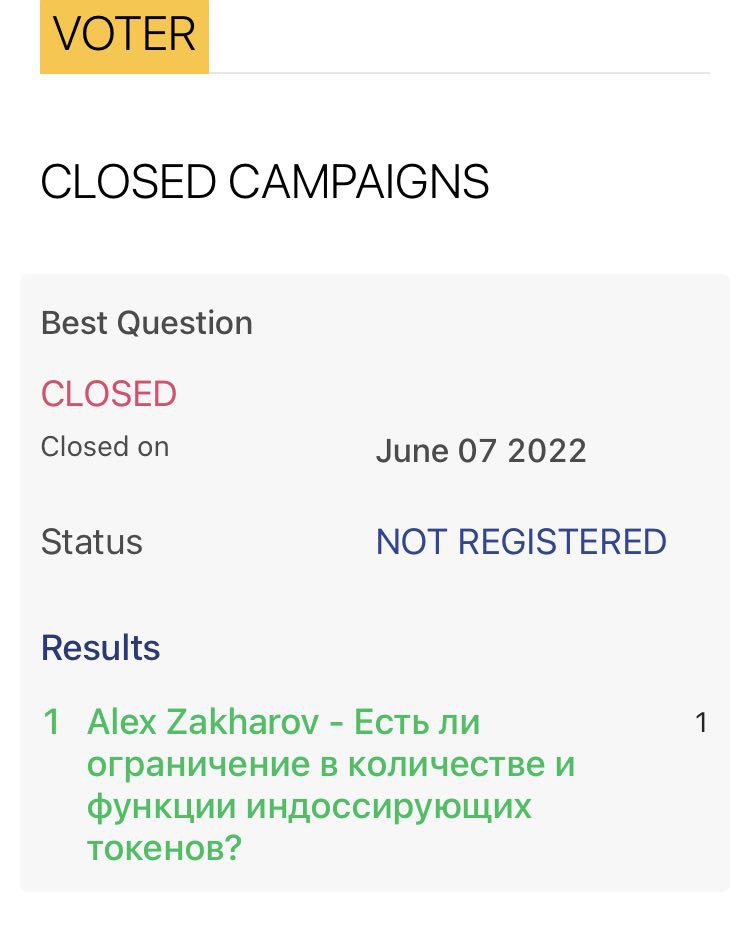Click the year 2022 in the closing date
This screenshot has width=750, height=937.
(x=547, y=450)
